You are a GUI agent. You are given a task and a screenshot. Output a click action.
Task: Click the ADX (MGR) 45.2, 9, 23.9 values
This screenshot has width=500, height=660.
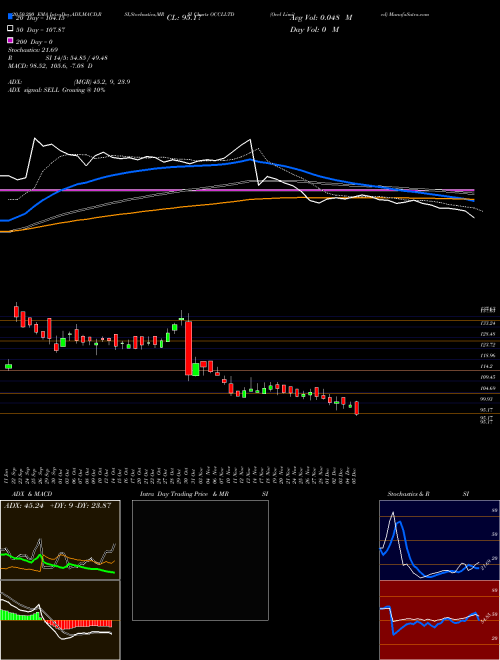[101, 82]
